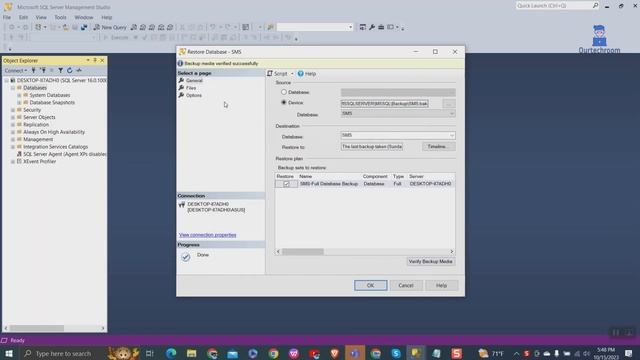The image size is (640, 360).
Task: Select the Files page in Restore dialog
Action: point(191,88)
